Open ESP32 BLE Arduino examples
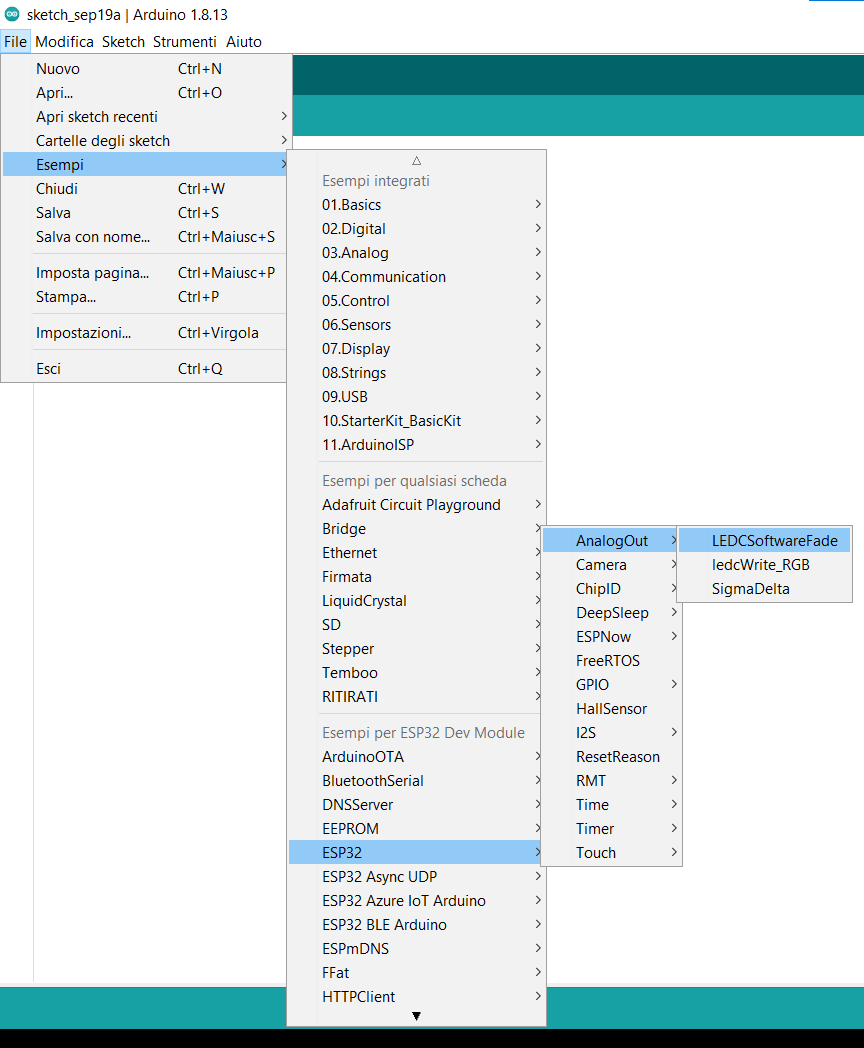The image size is (864, 1048). tap(416, 925)
